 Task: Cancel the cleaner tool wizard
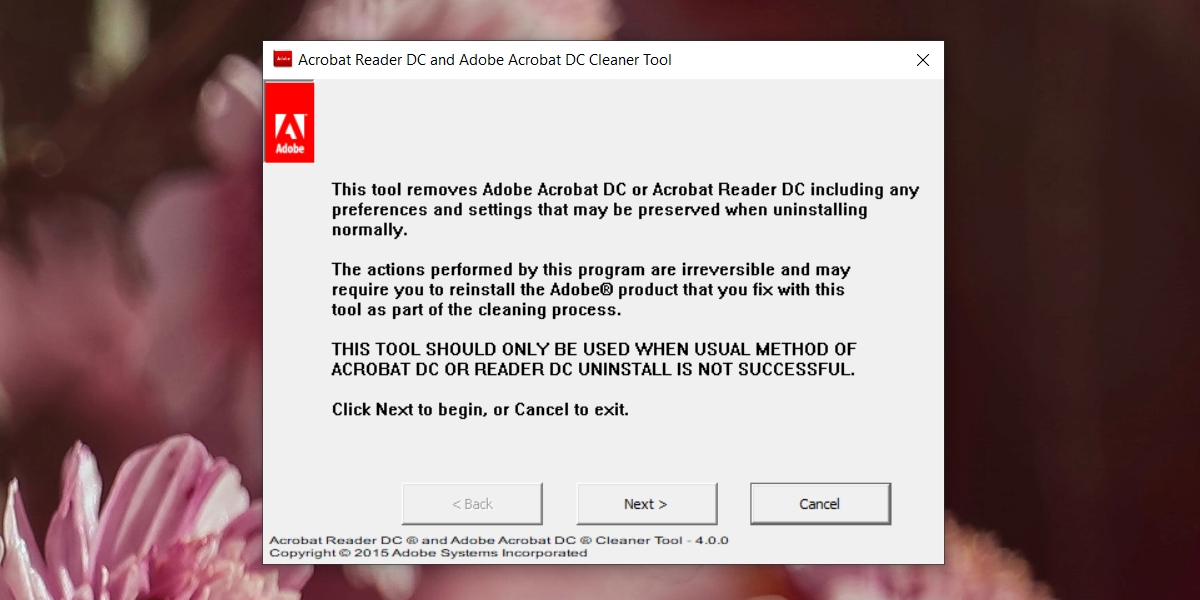(820, 504)
